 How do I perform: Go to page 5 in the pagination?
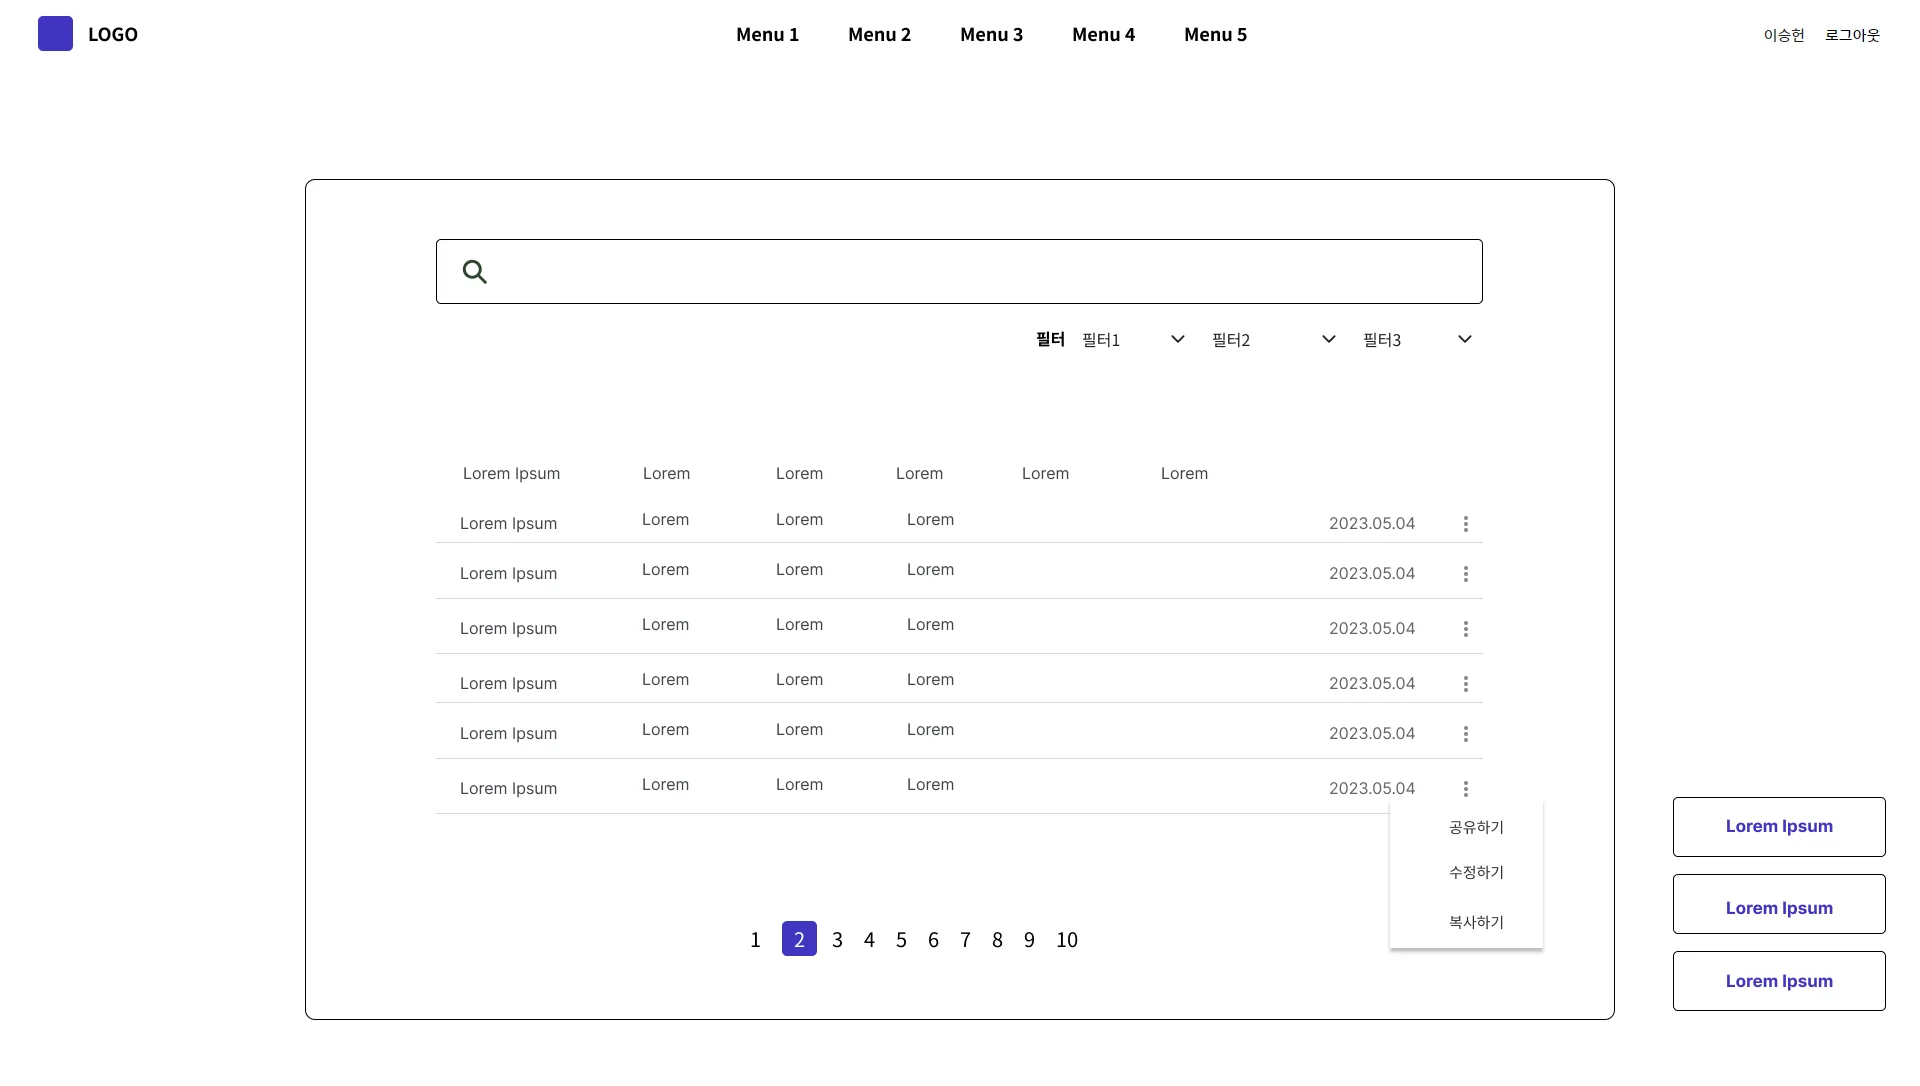[x=901, y=939]
